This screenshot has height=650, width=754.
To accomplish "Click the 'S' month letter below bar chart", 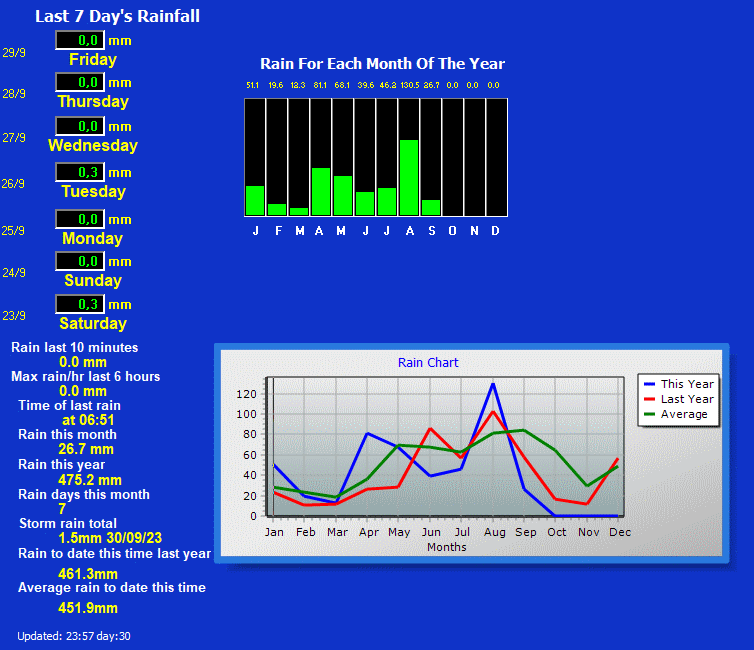I will [x=432, y=231].
